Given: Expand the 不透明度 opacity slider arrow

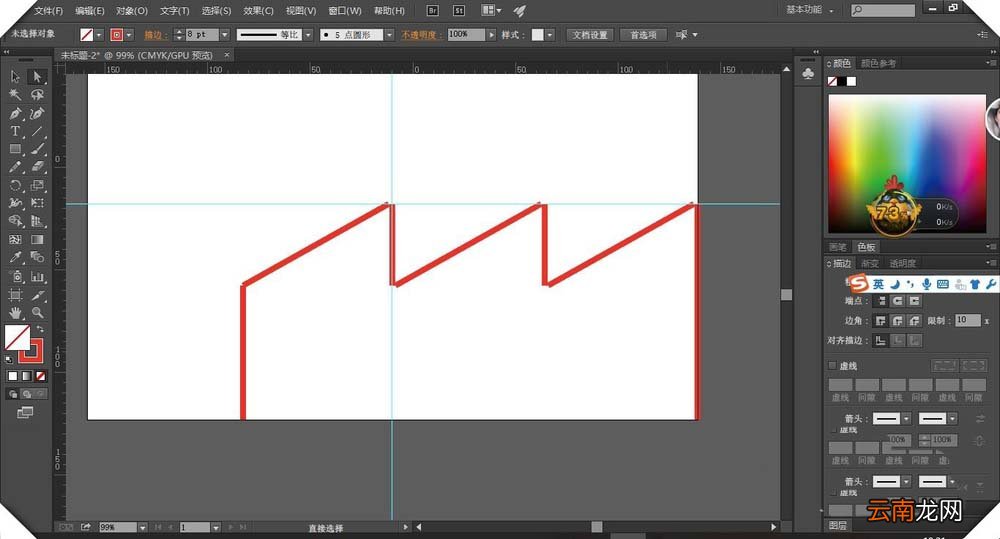Looking at the screenshot, I should coord(492,35).
